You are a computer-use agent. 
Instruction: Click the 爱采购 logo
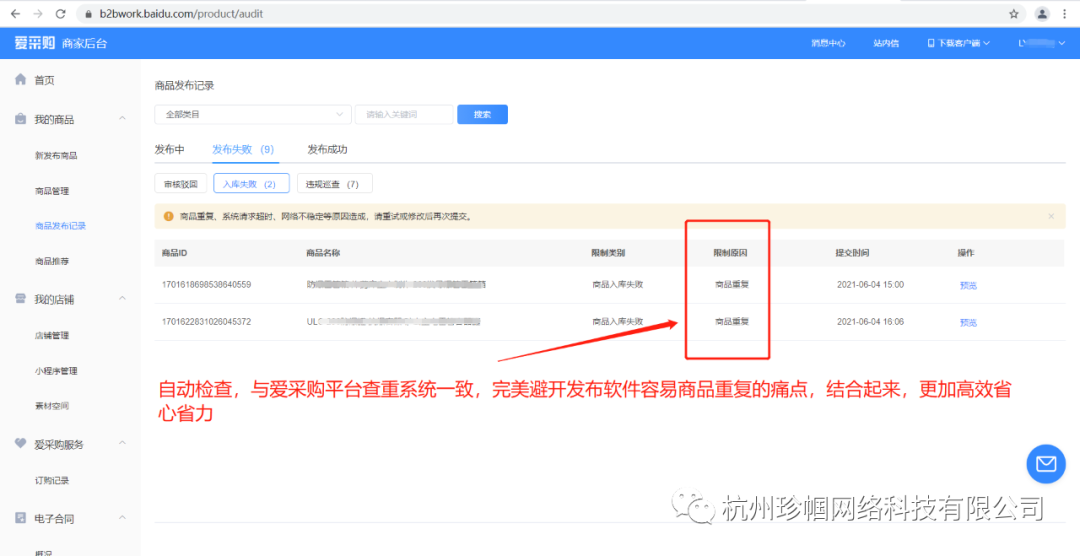[x=34, y=43]
